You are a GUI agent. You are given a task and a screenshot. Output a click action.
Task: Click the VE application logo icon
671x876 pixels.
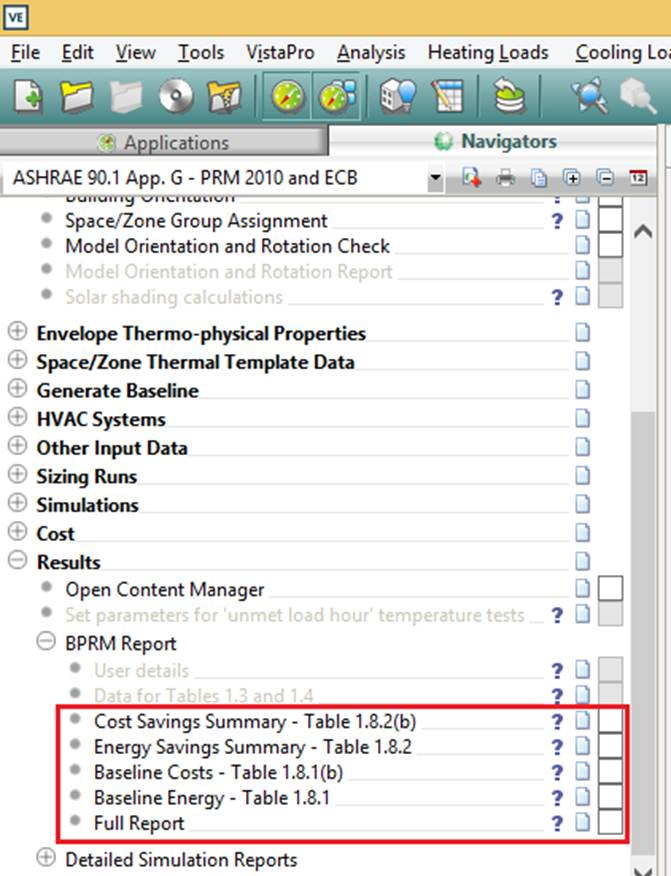pos(16,17)
